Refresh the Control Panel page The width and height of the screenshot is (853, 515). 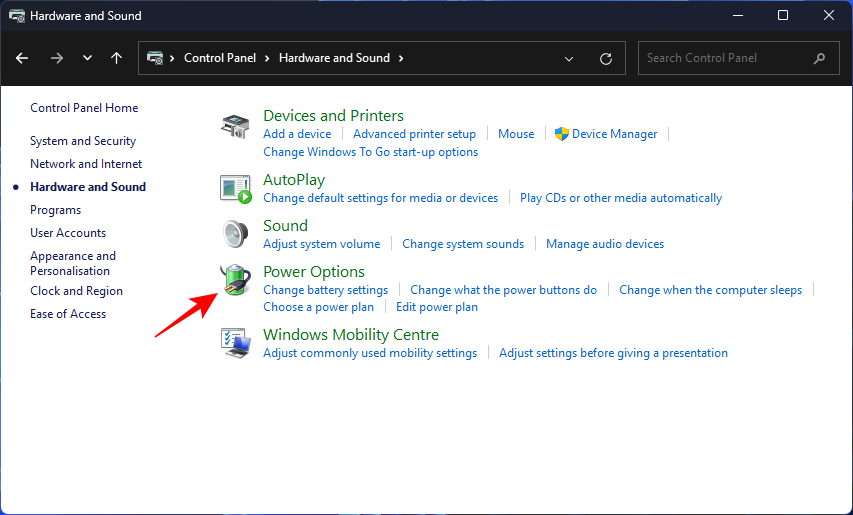(605, 58)
